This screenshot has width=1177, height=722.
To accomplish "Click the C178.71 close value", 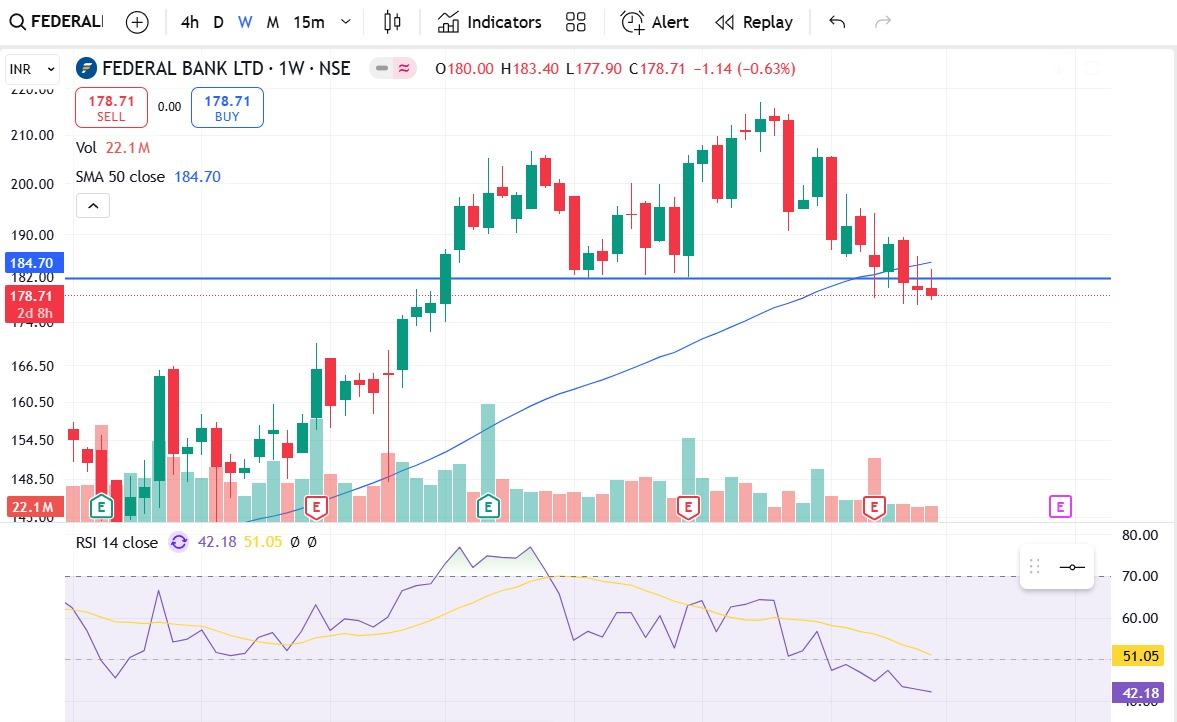I will [x=657, y=68].
